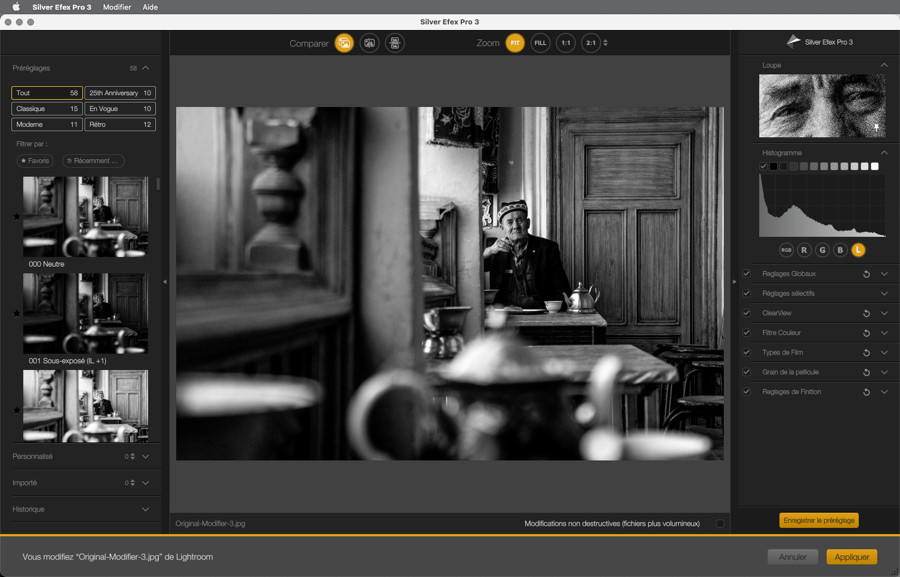Open the Apple menu

click(16, 7)
